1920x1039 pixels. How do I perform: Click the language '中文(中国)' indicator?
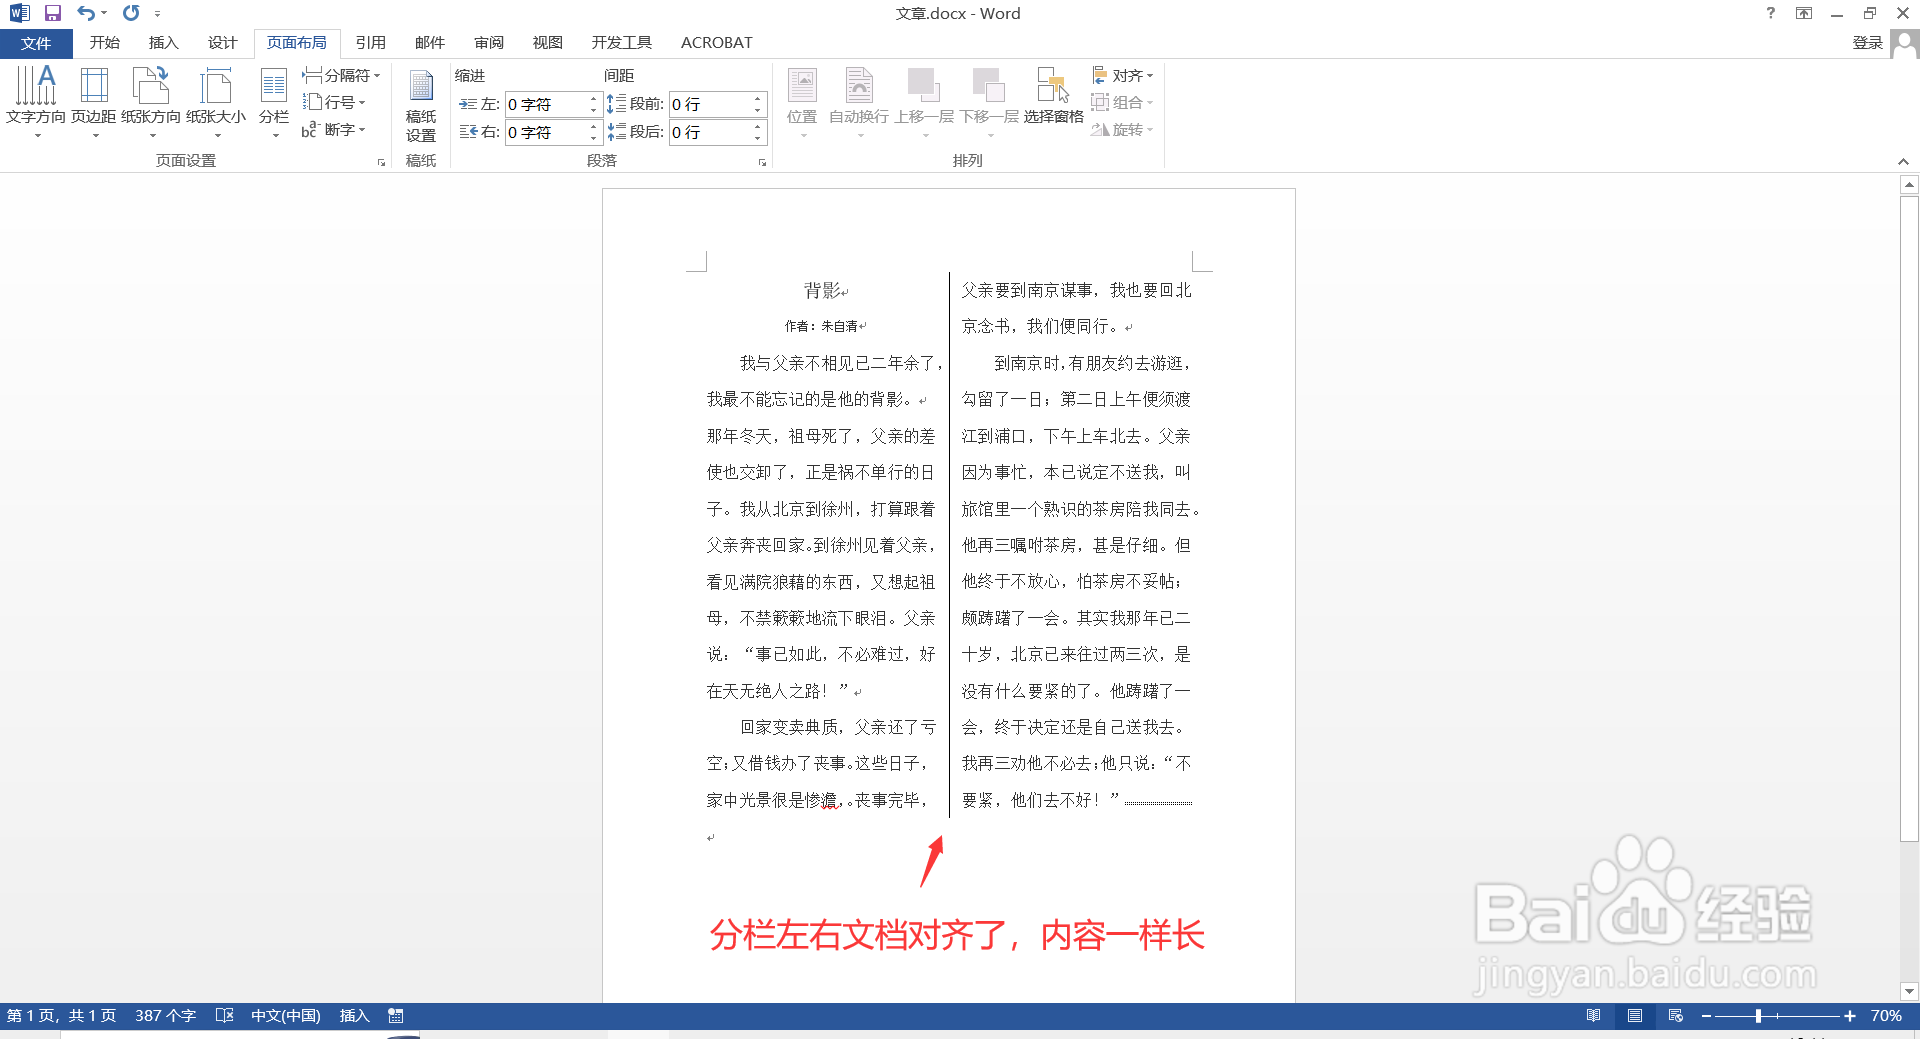[285, 1015]
